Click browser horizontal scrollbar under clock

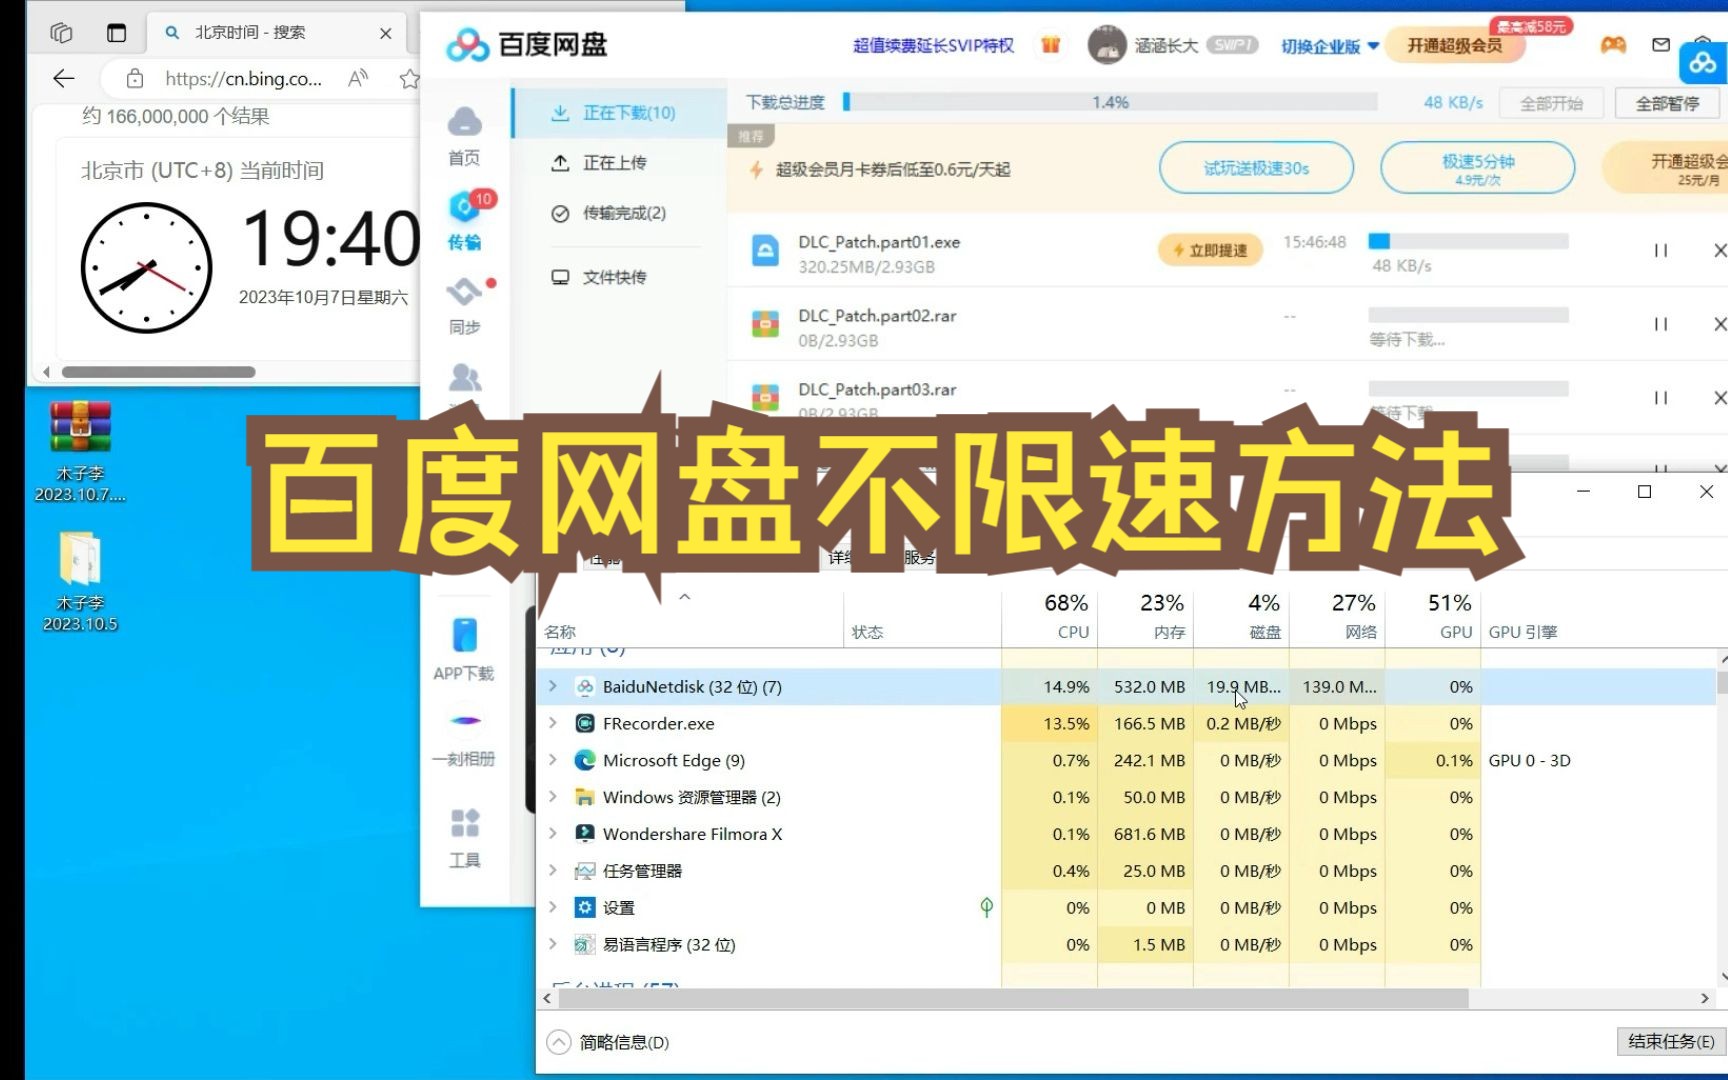tap(158, 372)
